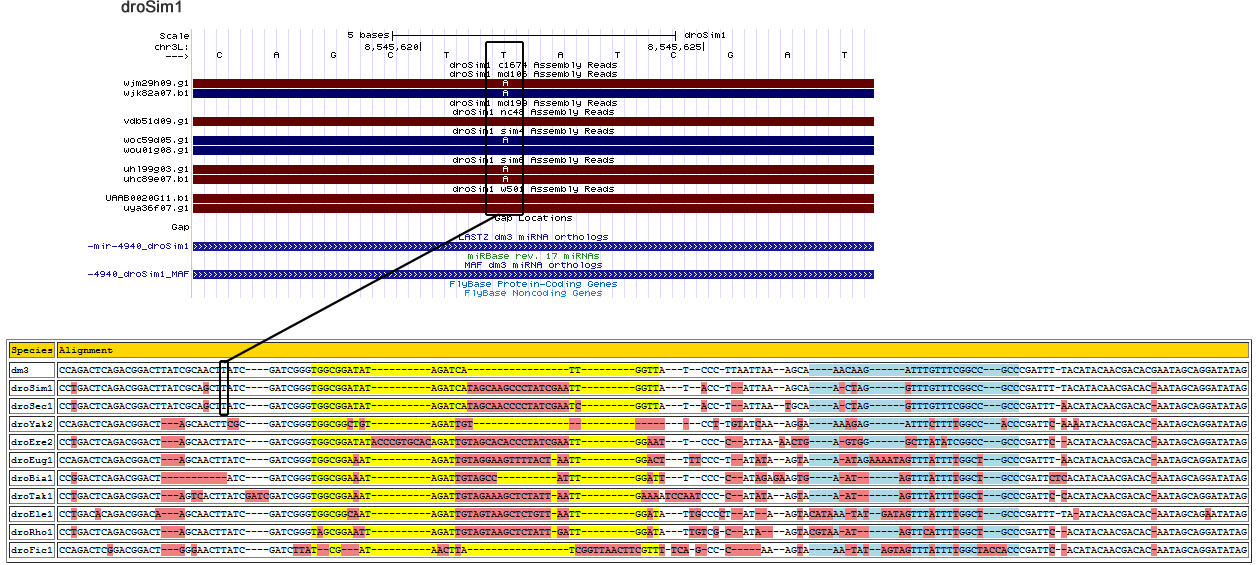
Task: Click the droSim1 sim4 Assembly Reads title
Action: 533,131
